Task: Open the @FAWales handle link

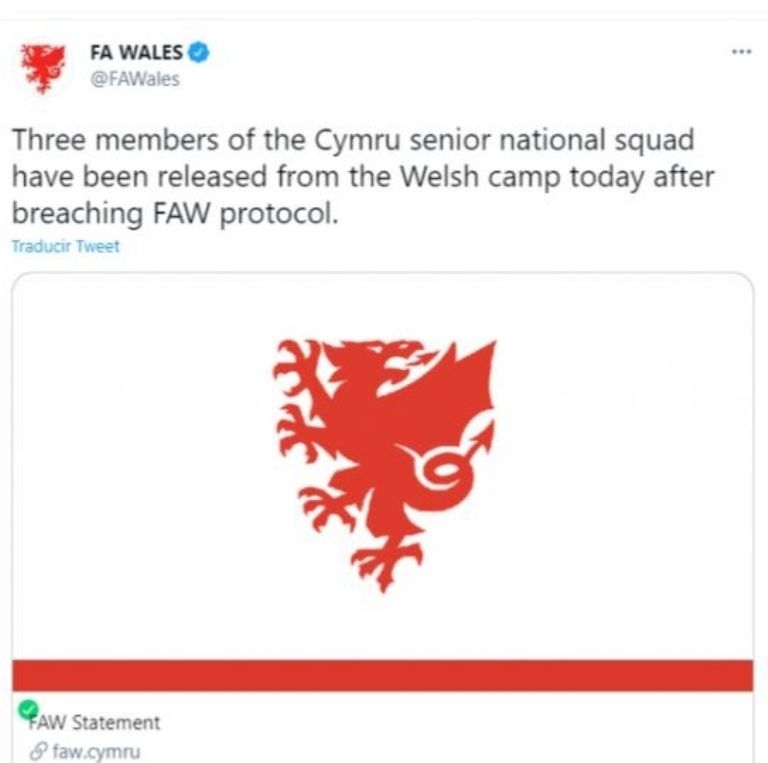Action: (135, 79)
